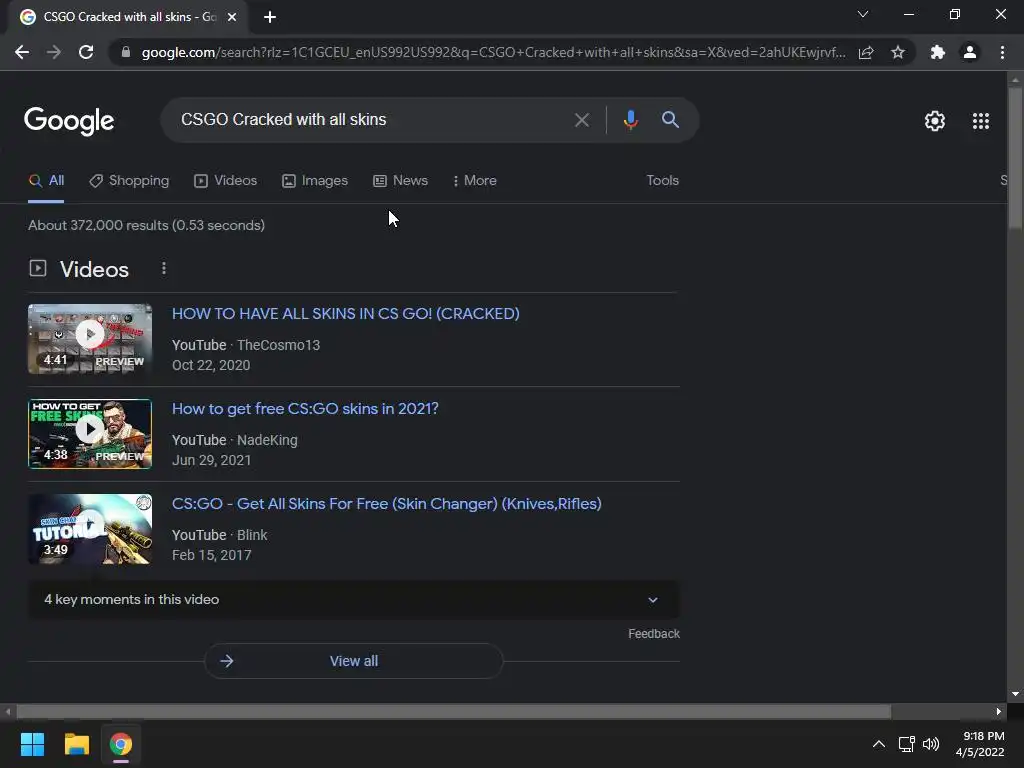
Task: Show hidden system tray icons
Action: (x=879, y=744)
